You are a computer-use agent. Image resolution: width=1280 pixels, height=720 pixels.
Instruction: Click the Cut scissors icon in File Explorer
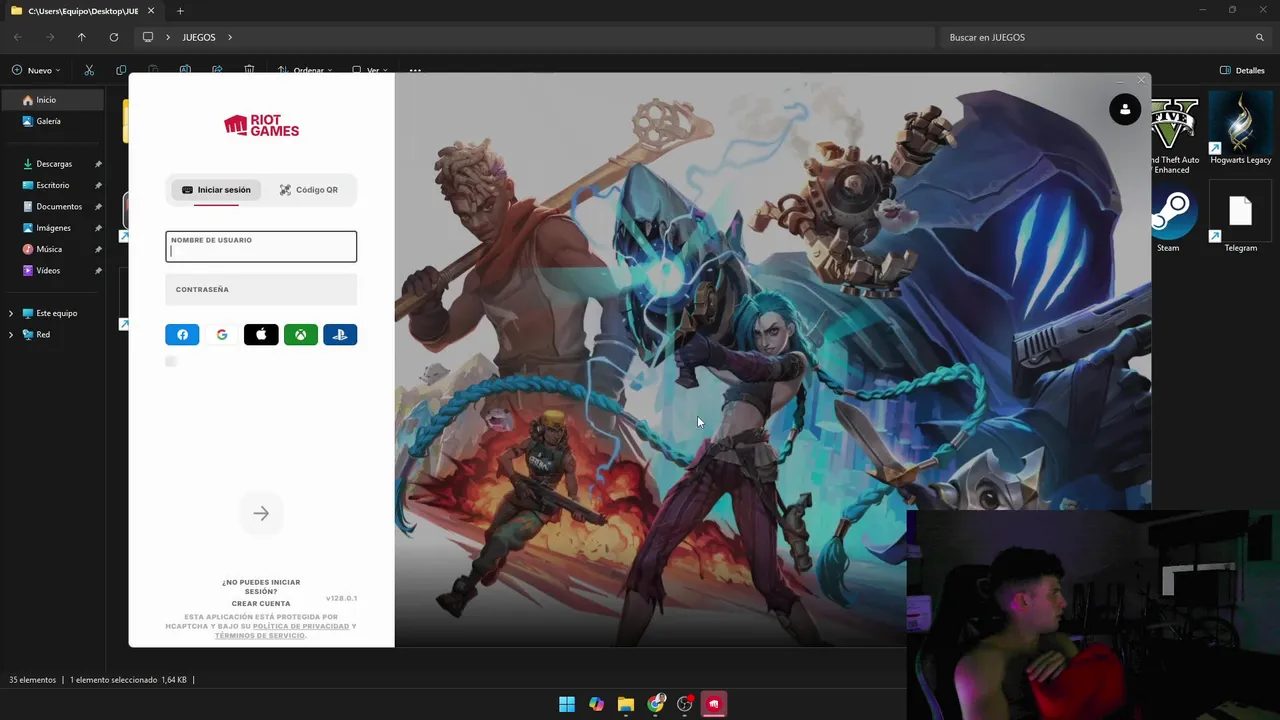(x=89, y=70)
